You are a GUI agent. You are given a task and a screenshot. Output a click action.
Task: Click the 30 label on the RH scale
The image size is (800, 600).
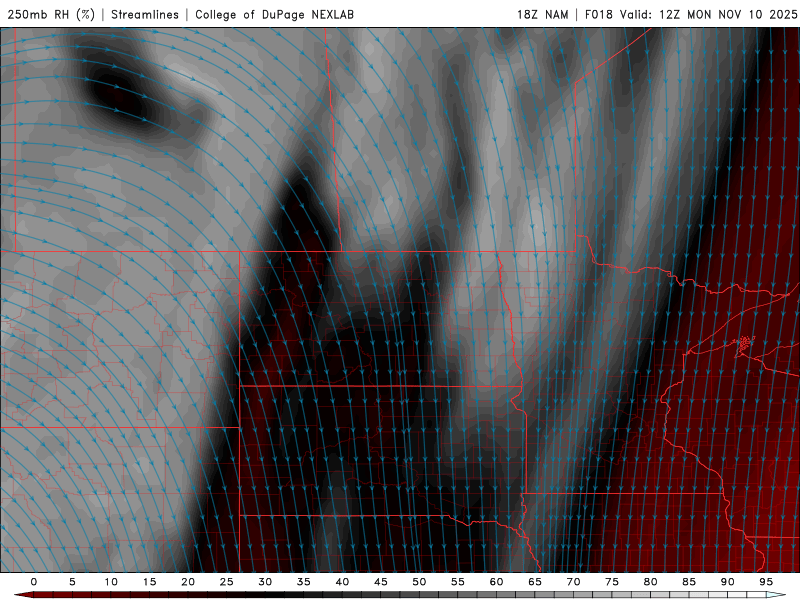[265, 582]
